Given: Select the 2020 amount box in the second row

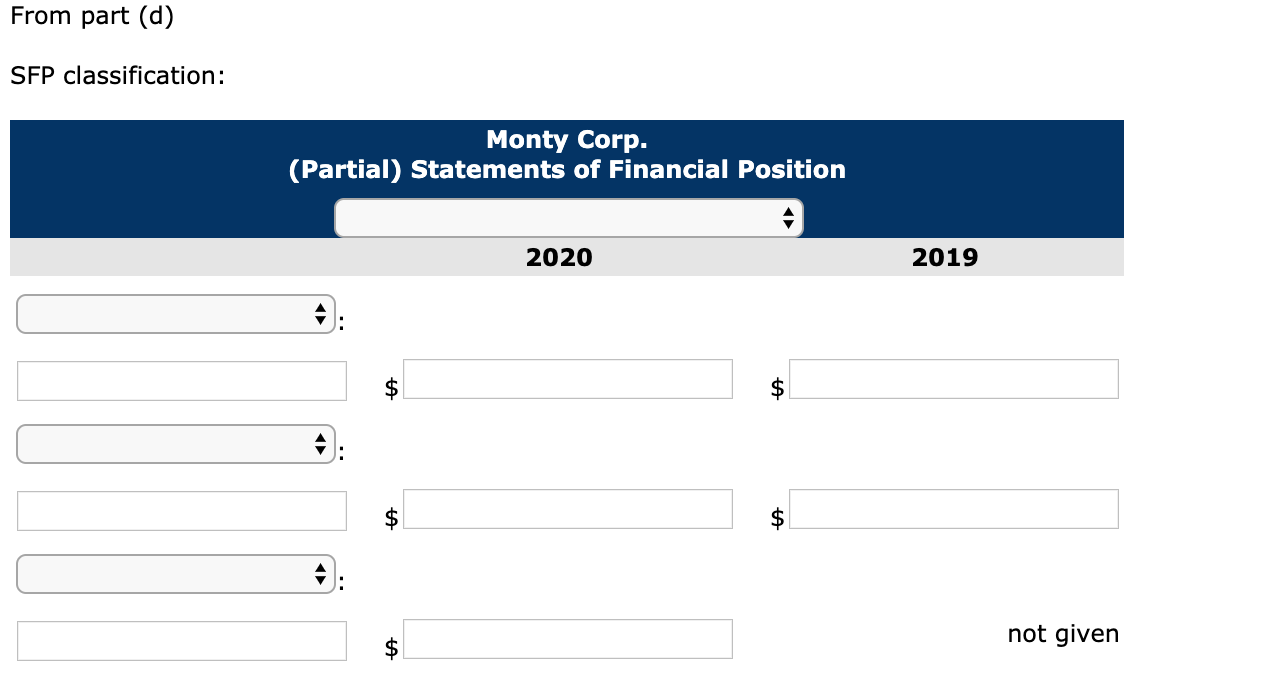Looking at the screenshot, I should (567, 508).
